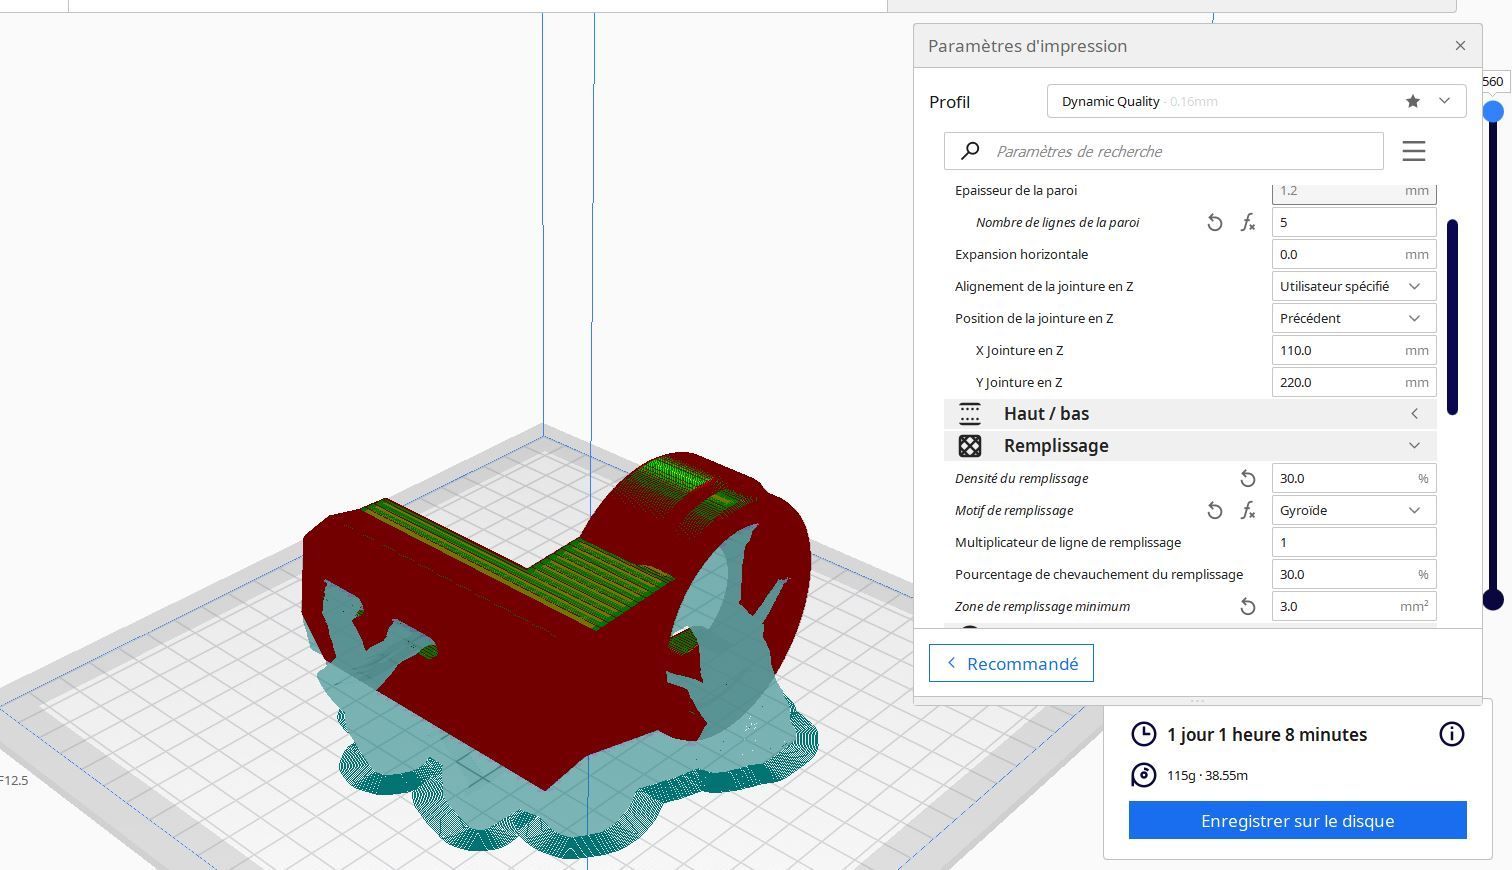Reset Zone de remplissage minimum value

(x=1248, y=607)
